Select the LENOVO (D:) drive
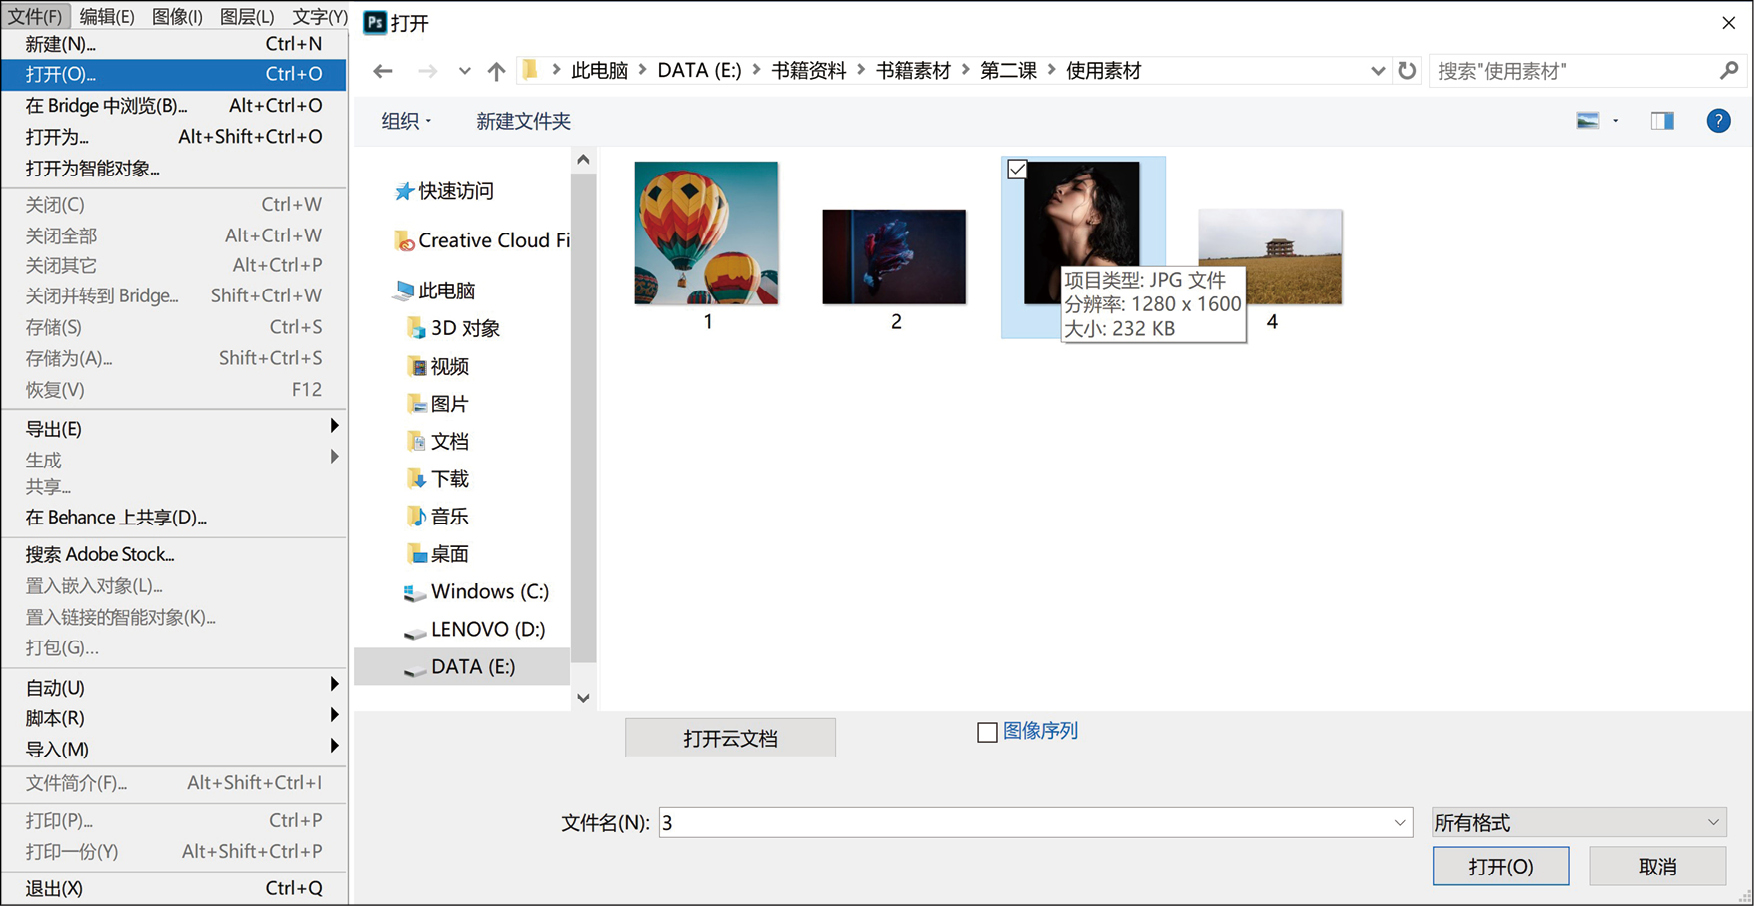Image resolution: width=1754 pixels, height=906 pixels. pyautogui.click(x=474, y=629)
